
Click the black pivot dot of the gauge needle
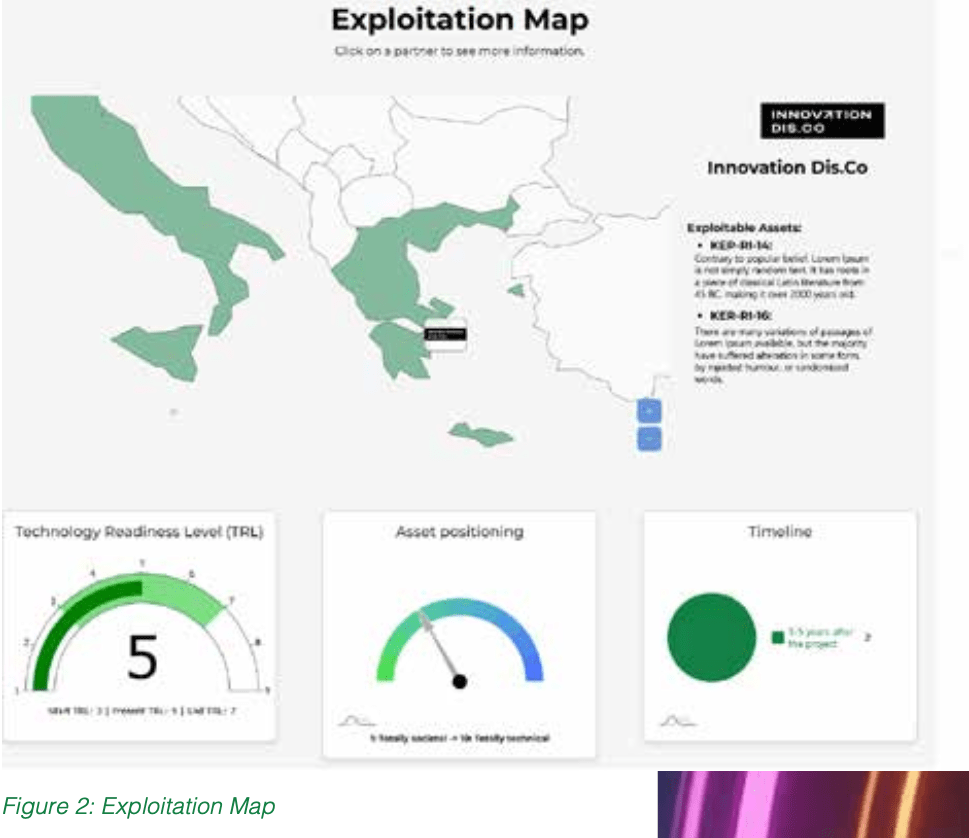(x=460, y=682)
